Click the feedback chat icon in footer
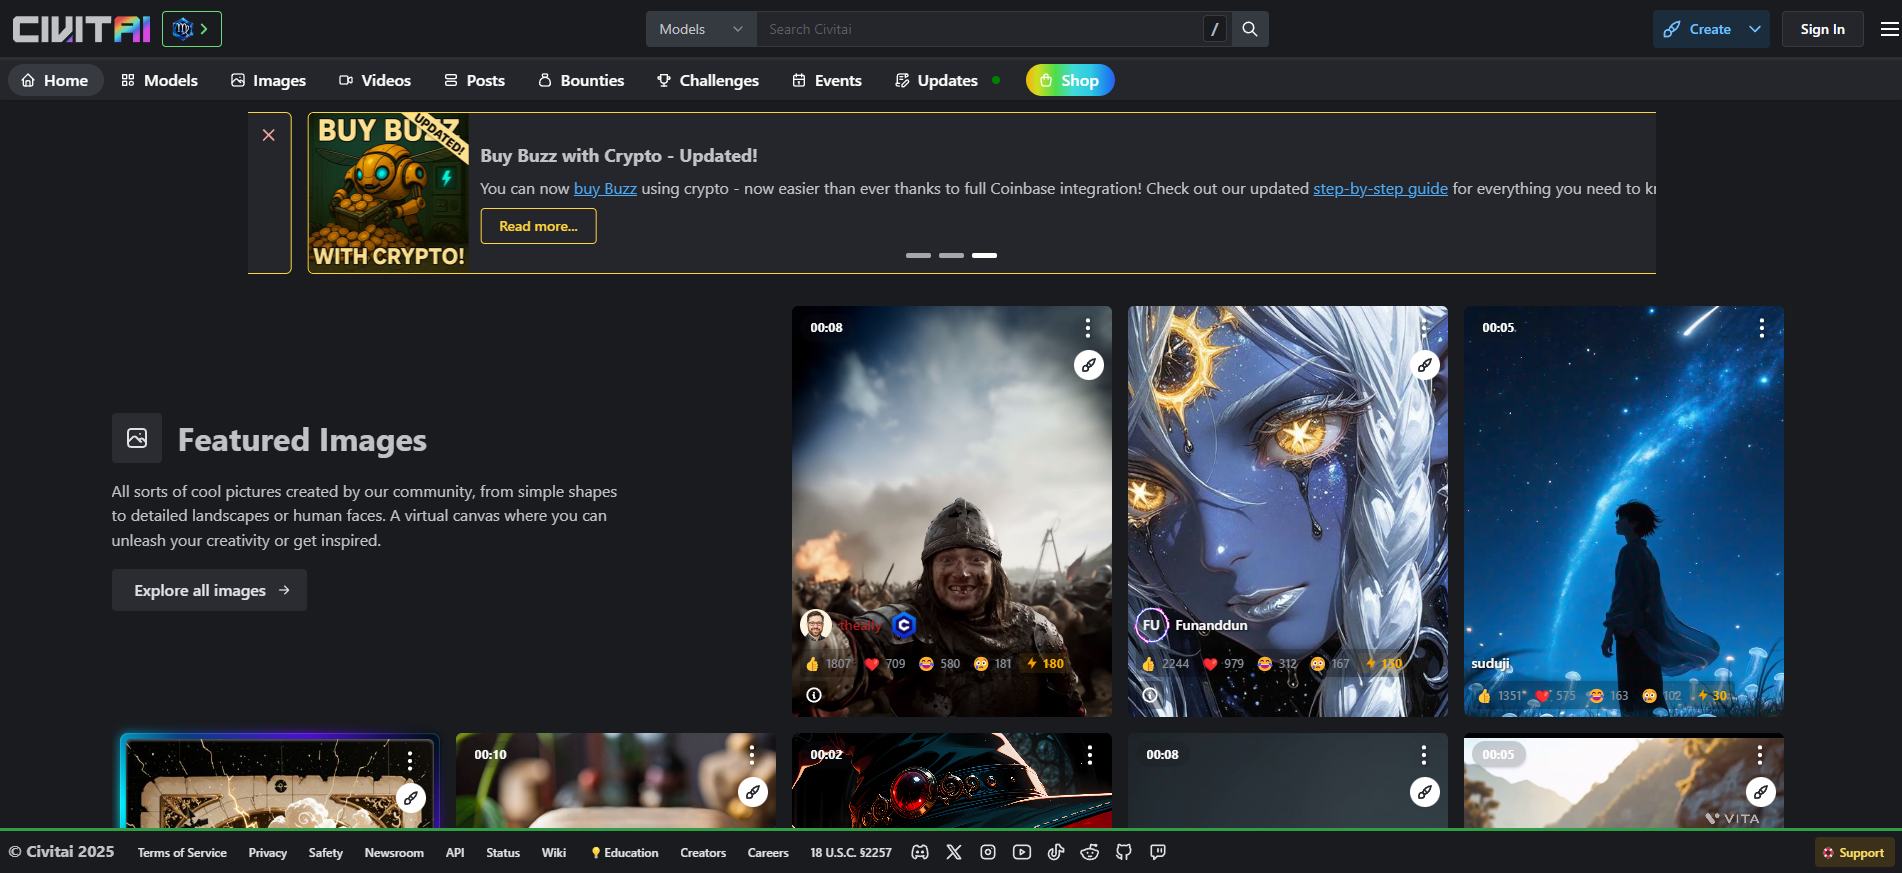 pyautogui.click(x=1158, y=852)
